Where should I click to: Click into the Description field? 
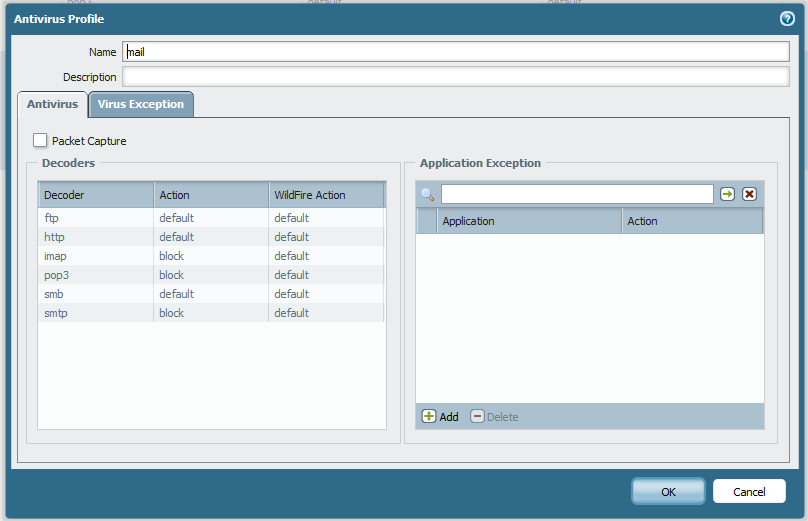(x=455, y=77)
